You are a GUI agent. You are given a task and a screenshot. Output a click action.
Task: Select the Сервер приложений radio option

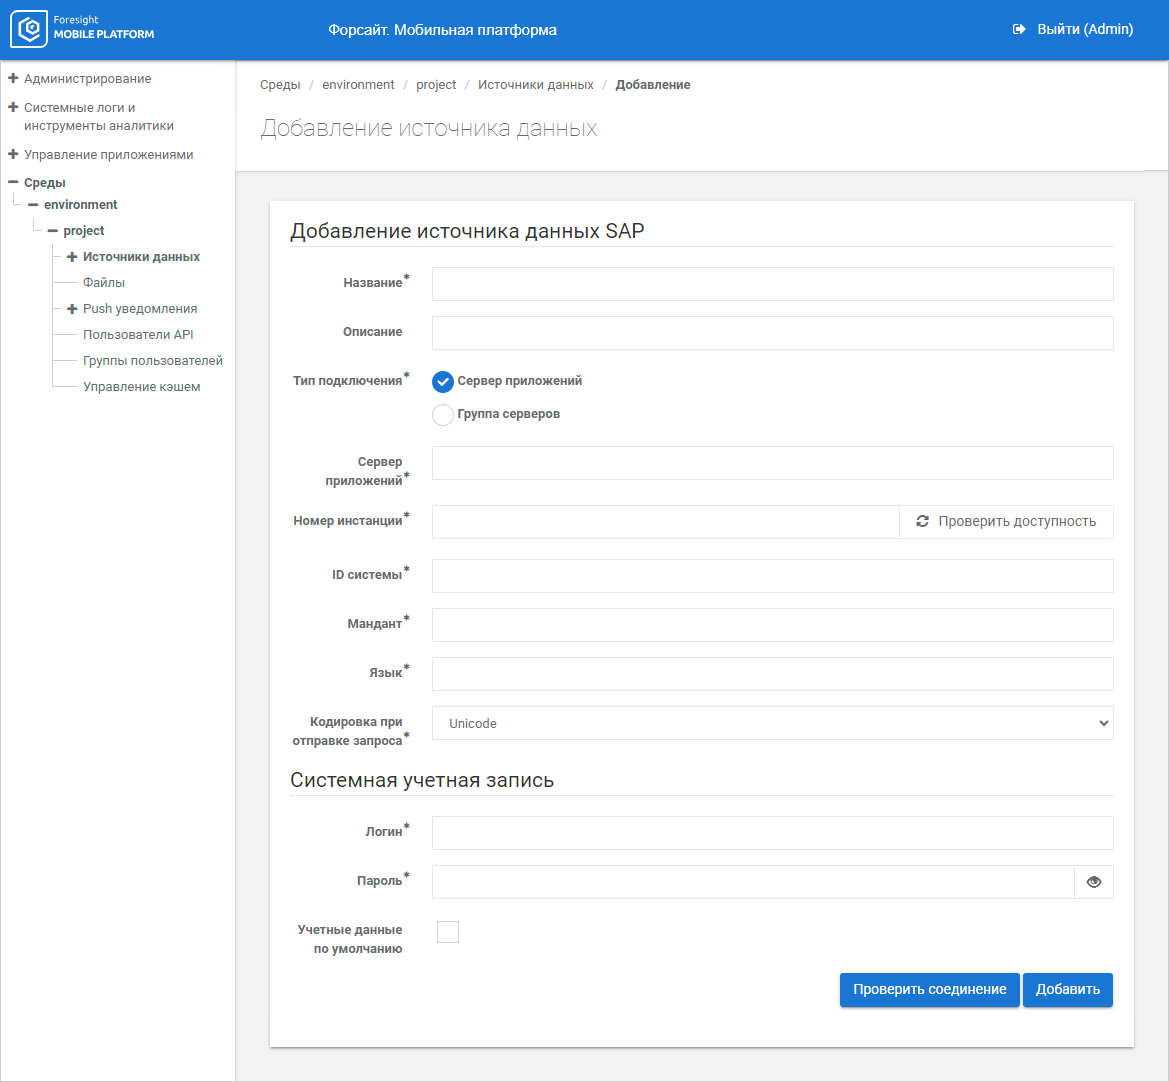click(x=443, y=382)
